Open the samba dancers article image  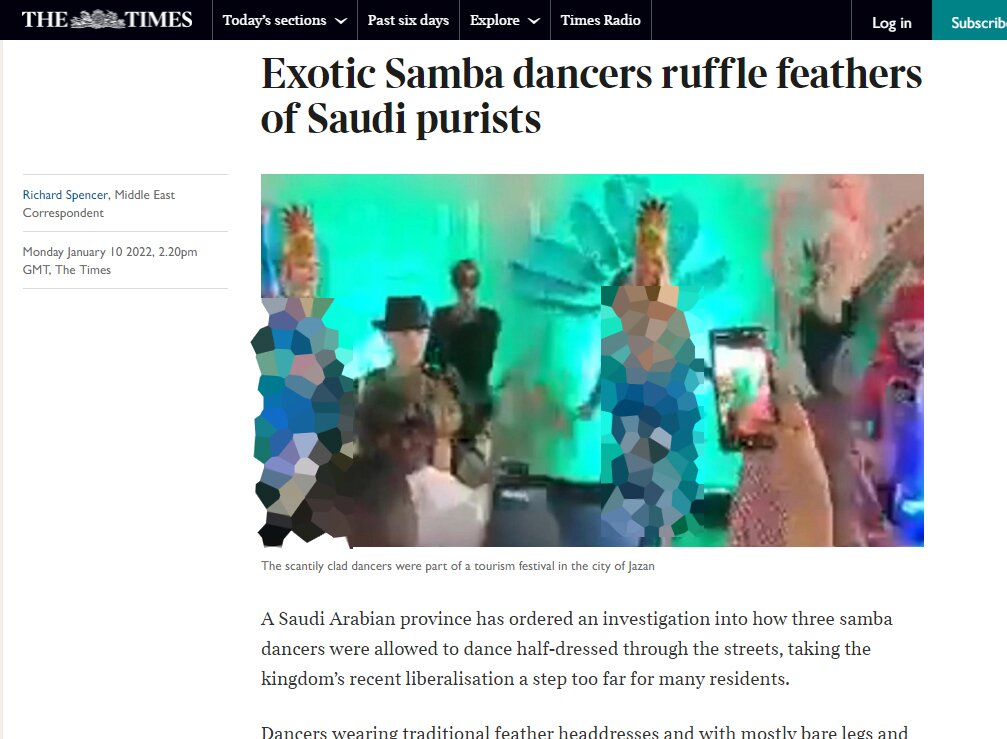tap(592, 360)
